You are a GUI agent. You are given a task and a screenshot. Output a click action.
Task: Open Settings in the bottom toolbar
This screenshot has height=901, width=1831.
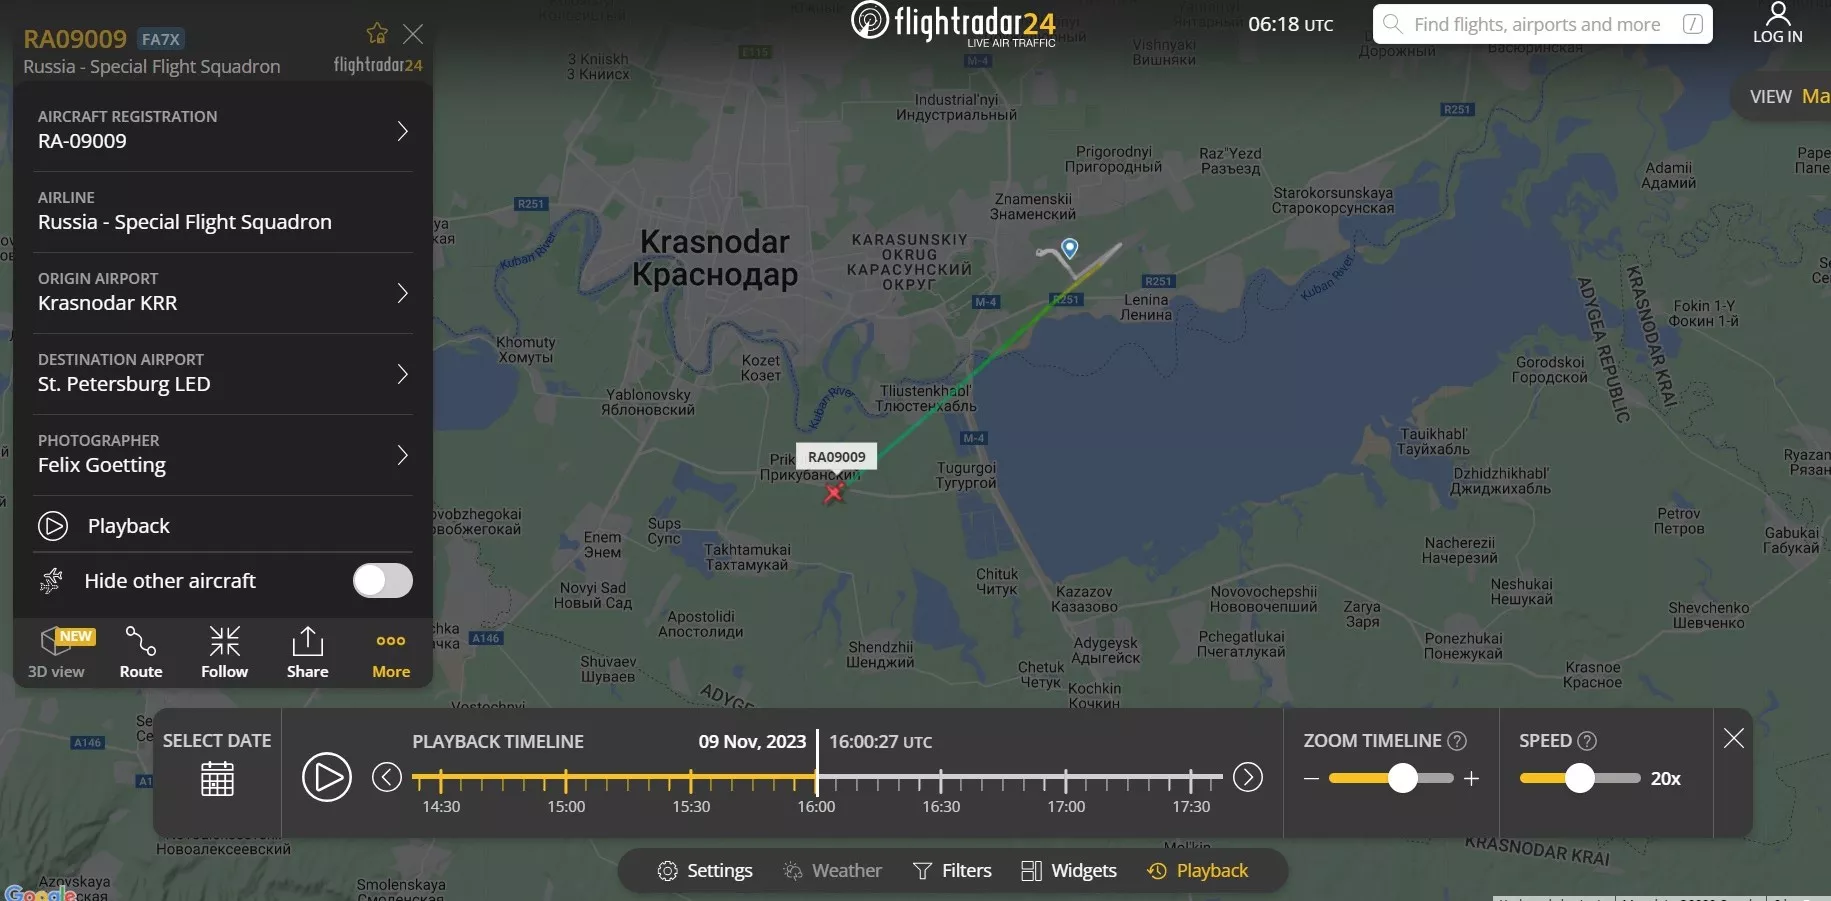(x=705, y=871)
